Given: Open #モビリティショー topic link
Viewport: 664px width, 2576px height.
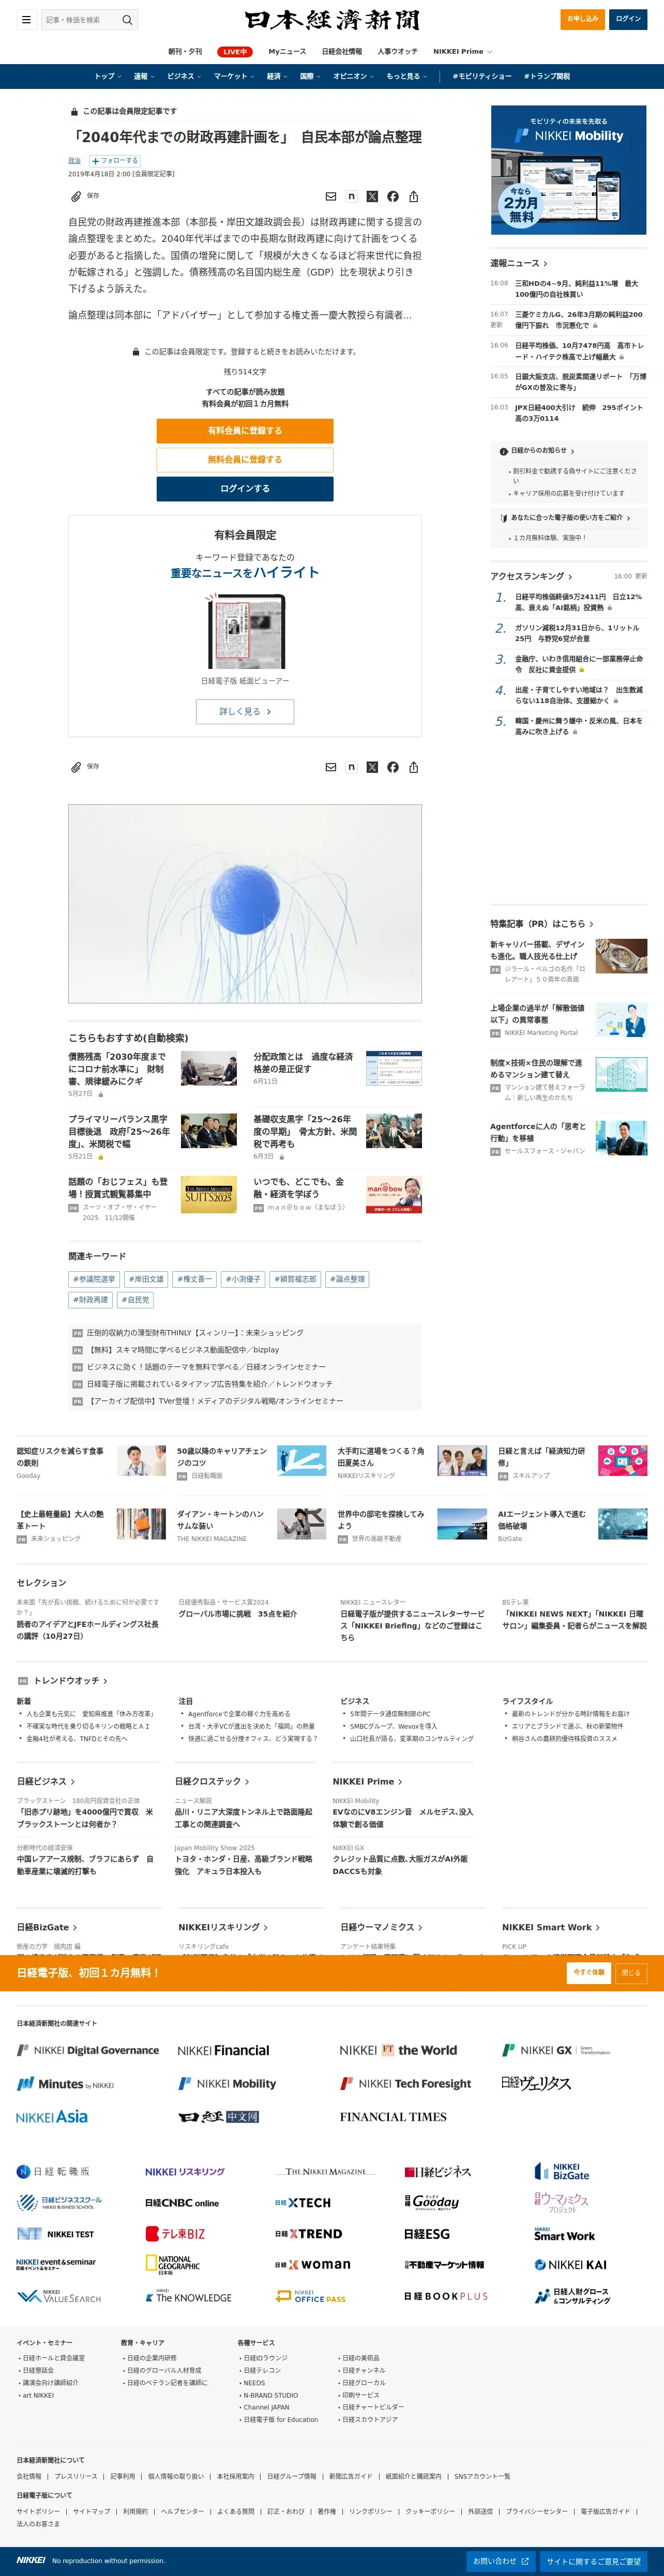Looking at the screenshot, I should (x=482, y=76).
